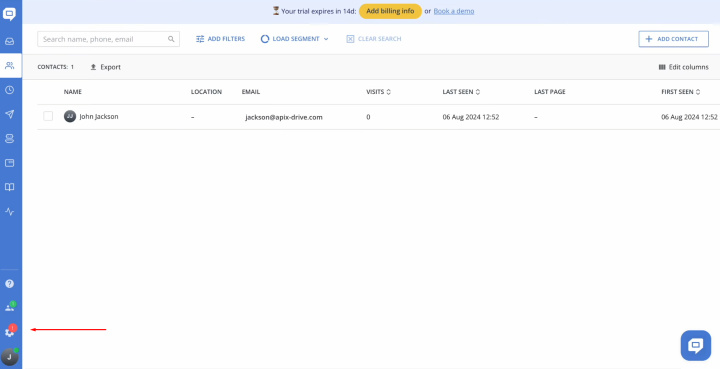Open the John Jackson contact name

[x=99, y=117]
